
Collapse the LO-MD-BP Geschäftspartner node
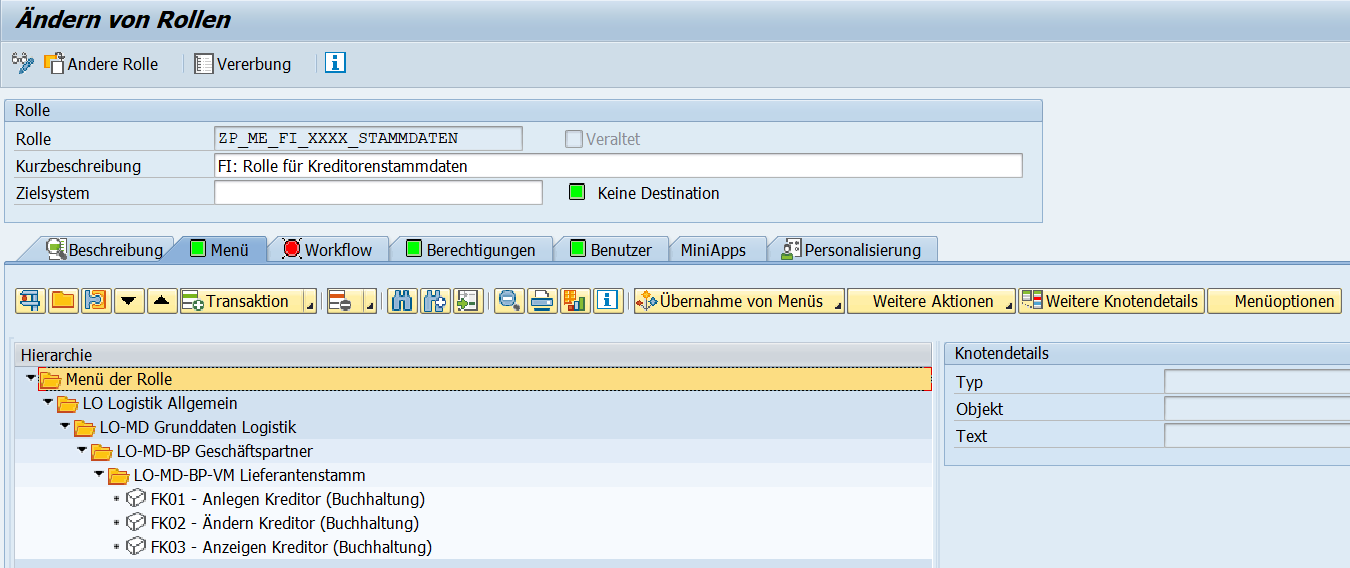click(x=81, y=449)
